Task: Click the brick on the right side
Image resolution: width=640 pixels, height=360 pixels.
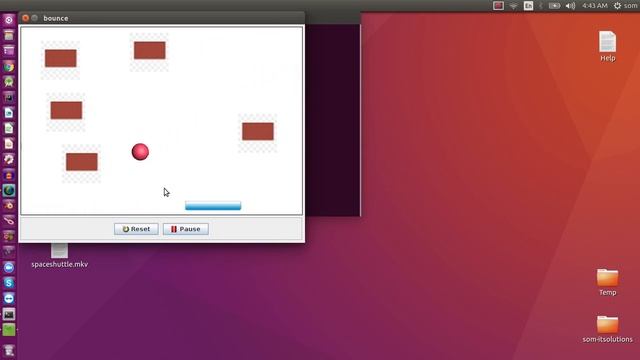Action: [258, 131]
